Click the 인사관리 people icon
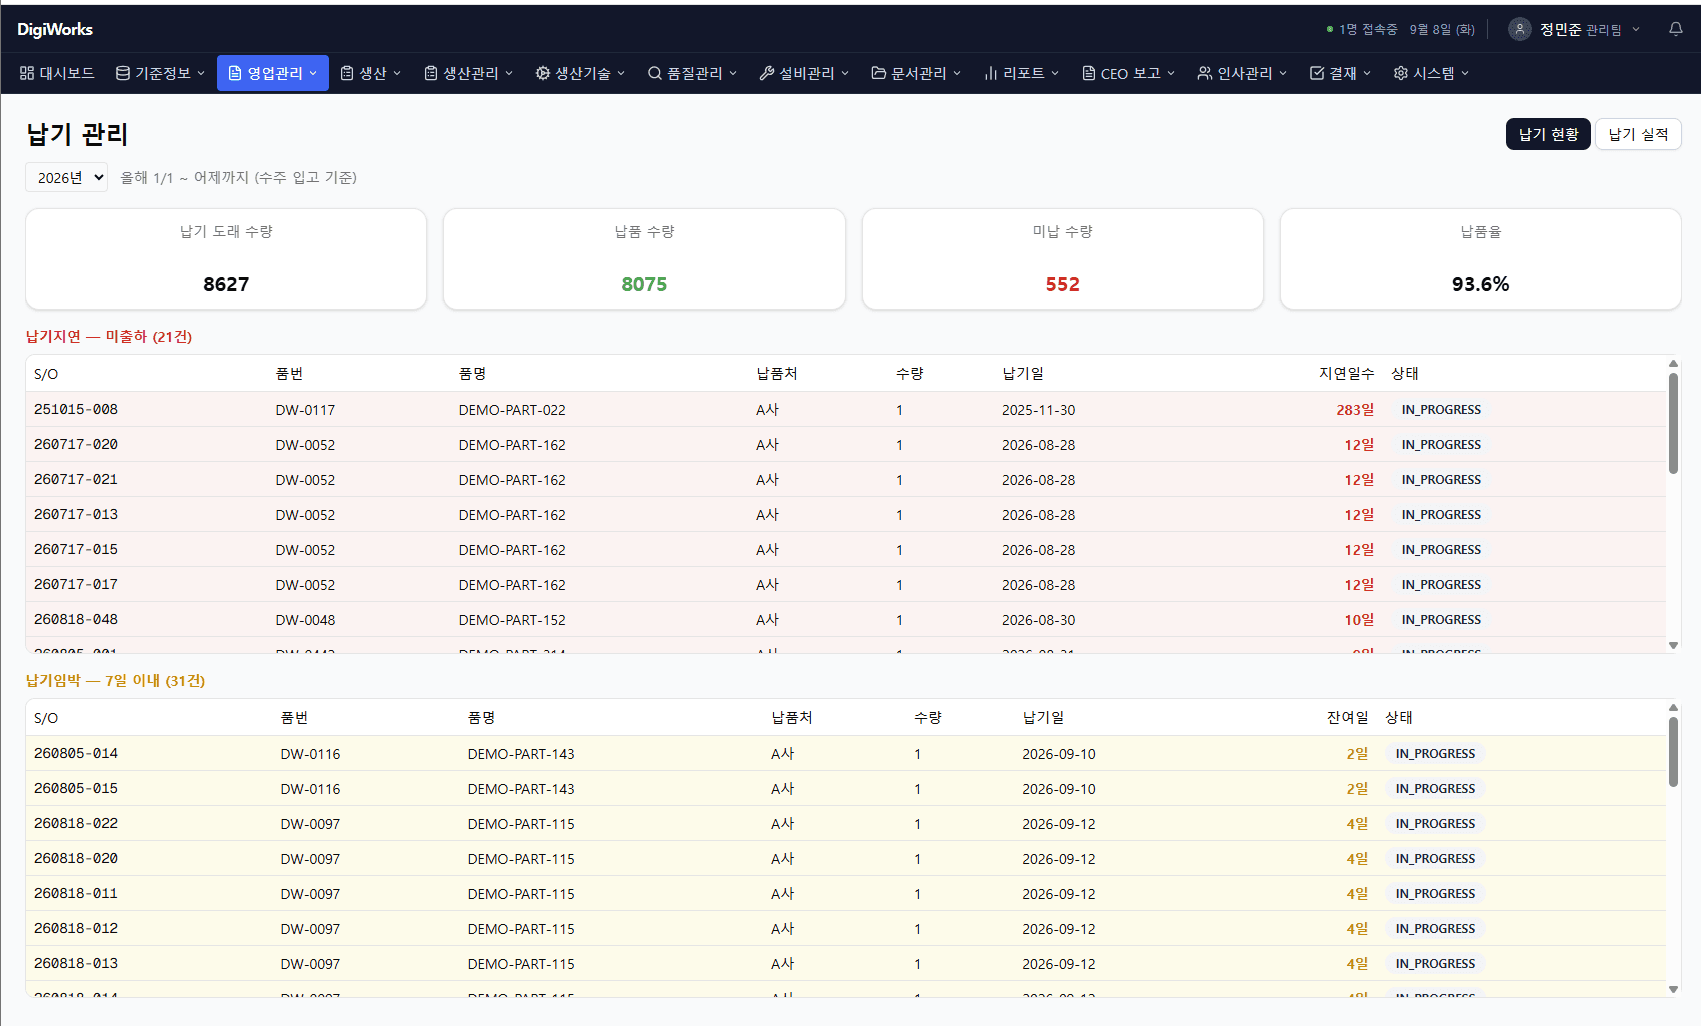 coord(1205,73)
